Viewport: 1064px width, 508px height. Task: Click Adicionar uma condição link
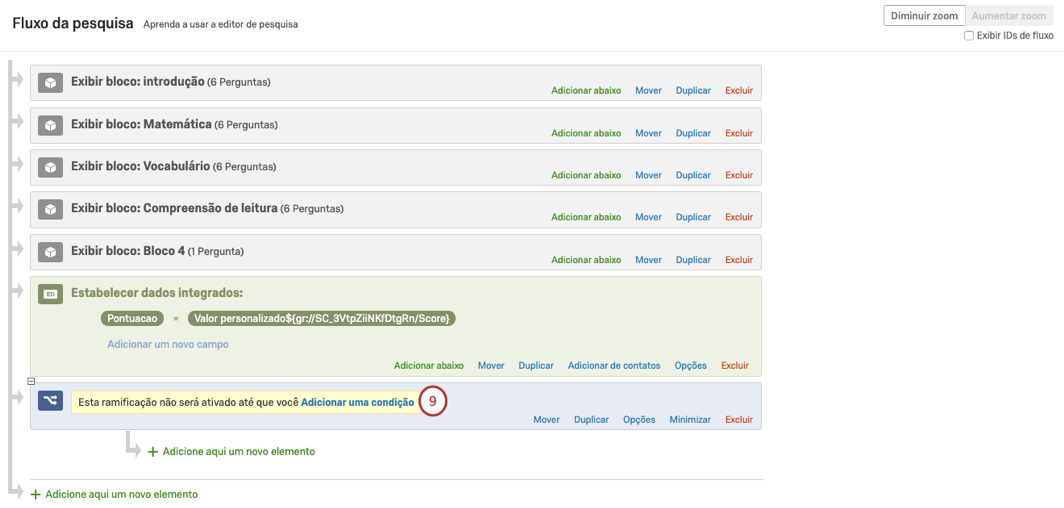pyautogui.click(x=357, y=402)
